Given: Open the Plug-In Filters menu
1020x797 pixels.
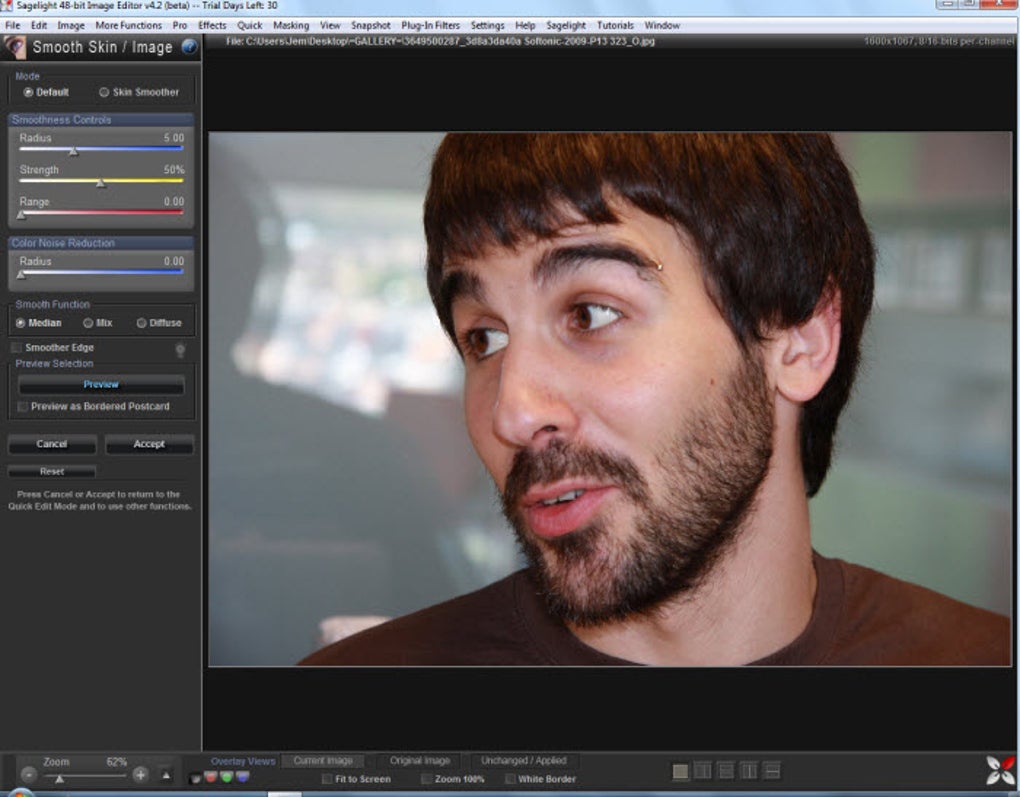Looking at the screenshot, I should click(x=430, y=25).
